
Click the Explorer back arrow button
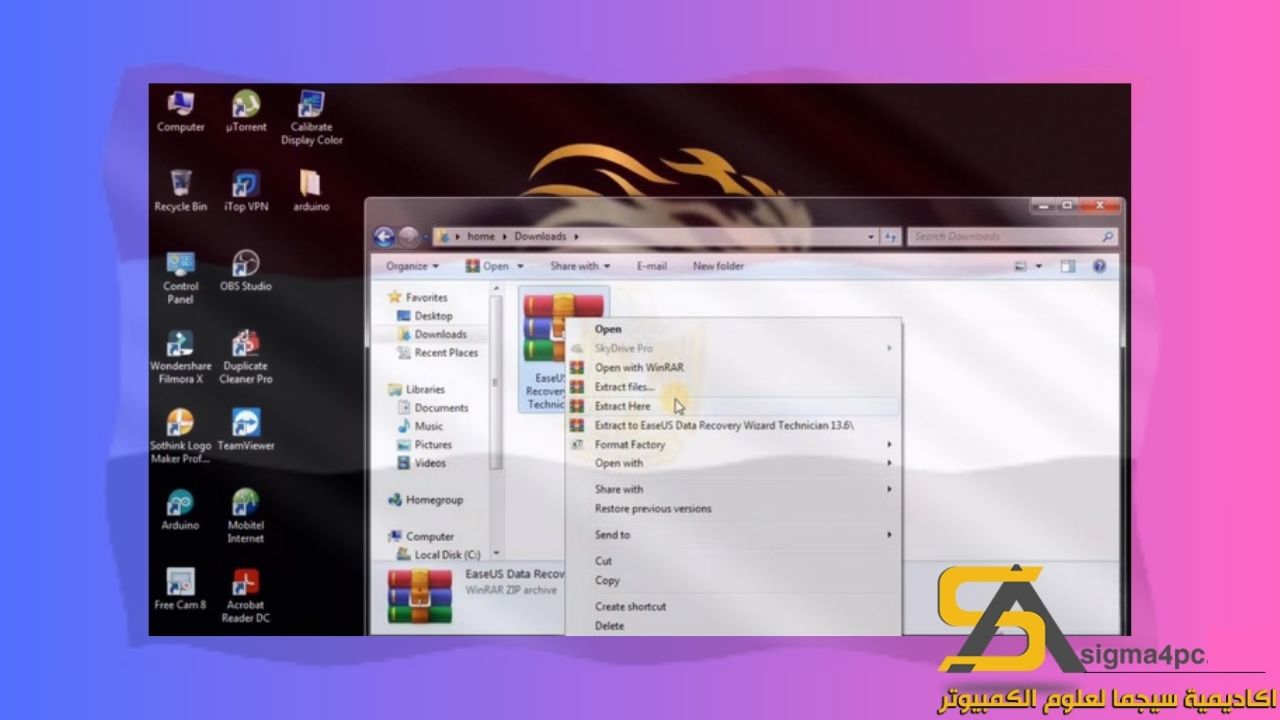(x=384, y=237)
